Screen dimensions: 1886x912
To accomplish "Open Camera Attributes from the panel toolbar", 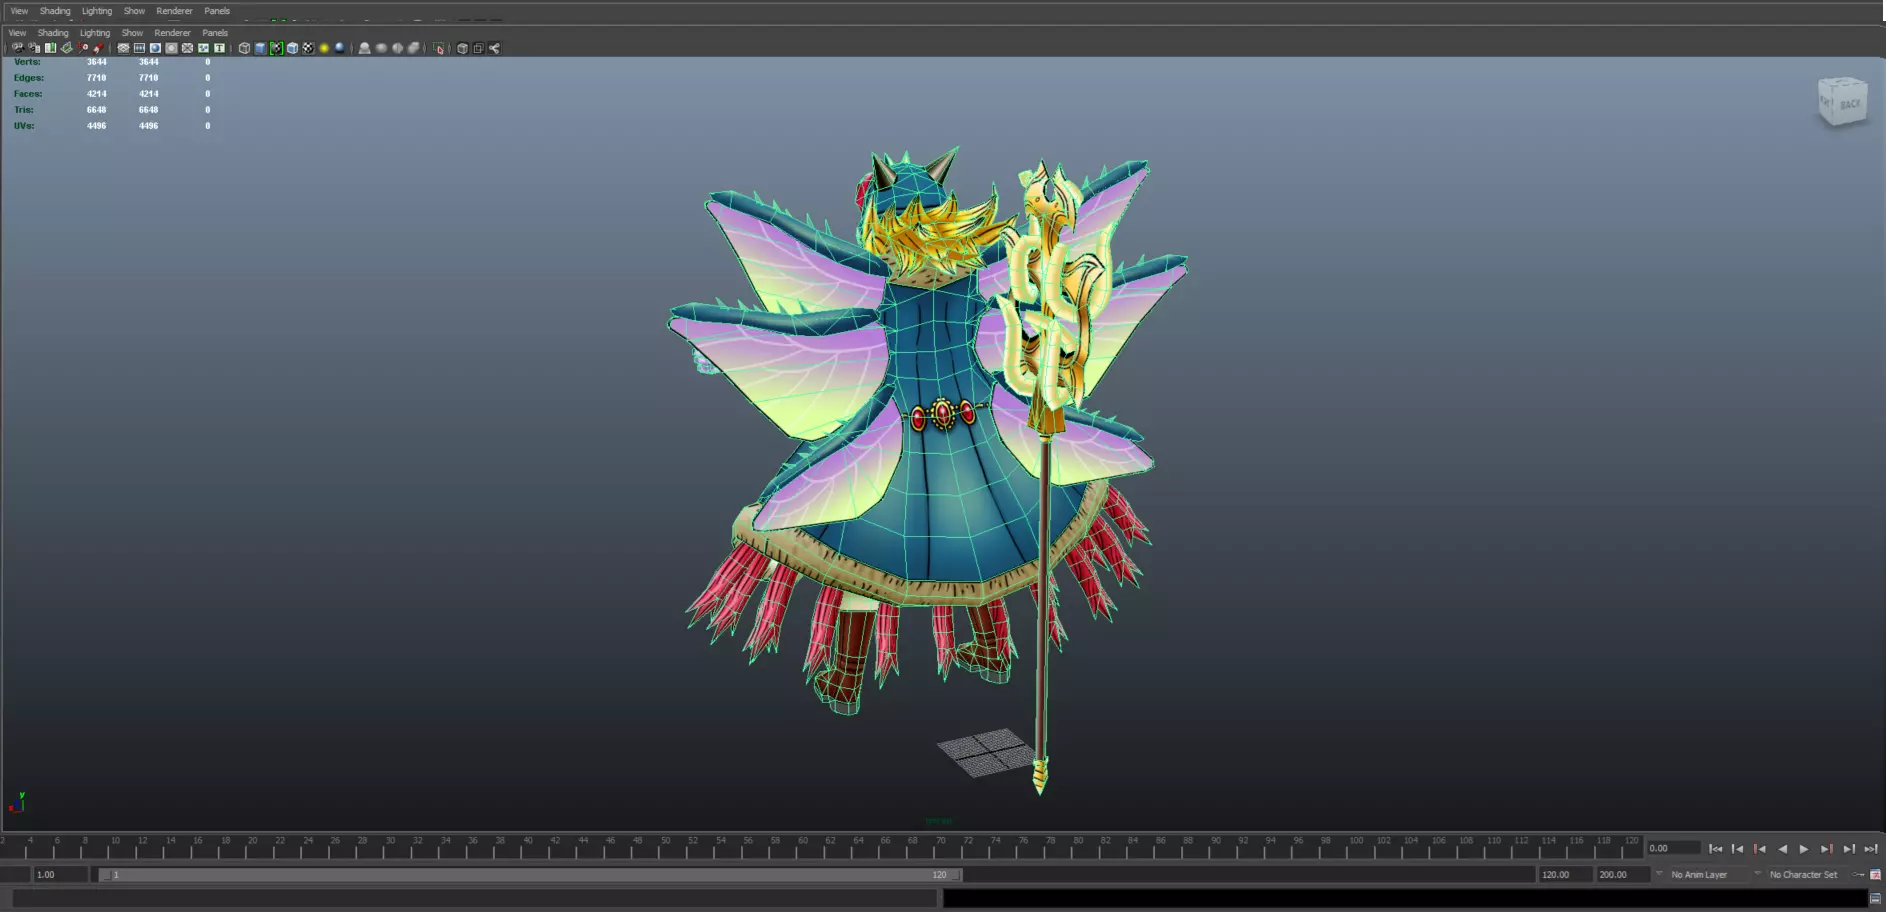I will [x=34, y=48].
